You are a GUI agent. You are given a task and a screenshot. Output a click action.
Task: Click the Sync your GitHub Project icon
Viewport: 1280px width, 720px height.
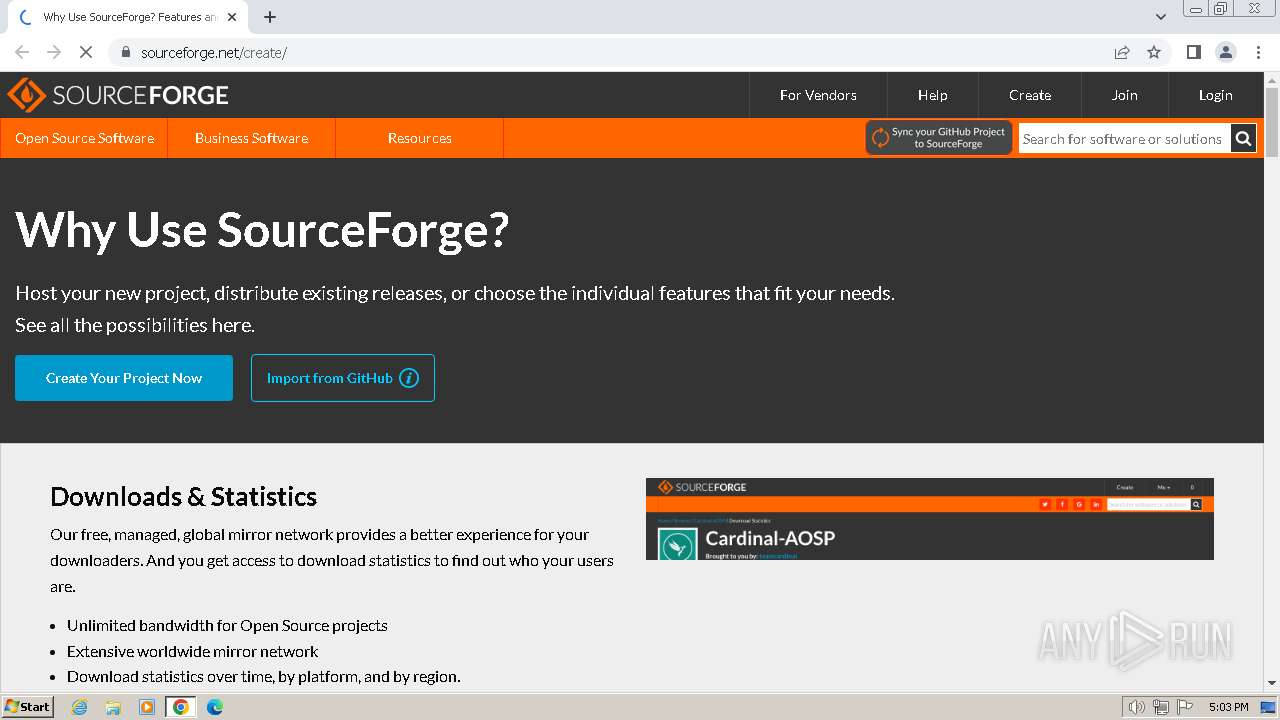pyautogui.click(x=880, y=138)
